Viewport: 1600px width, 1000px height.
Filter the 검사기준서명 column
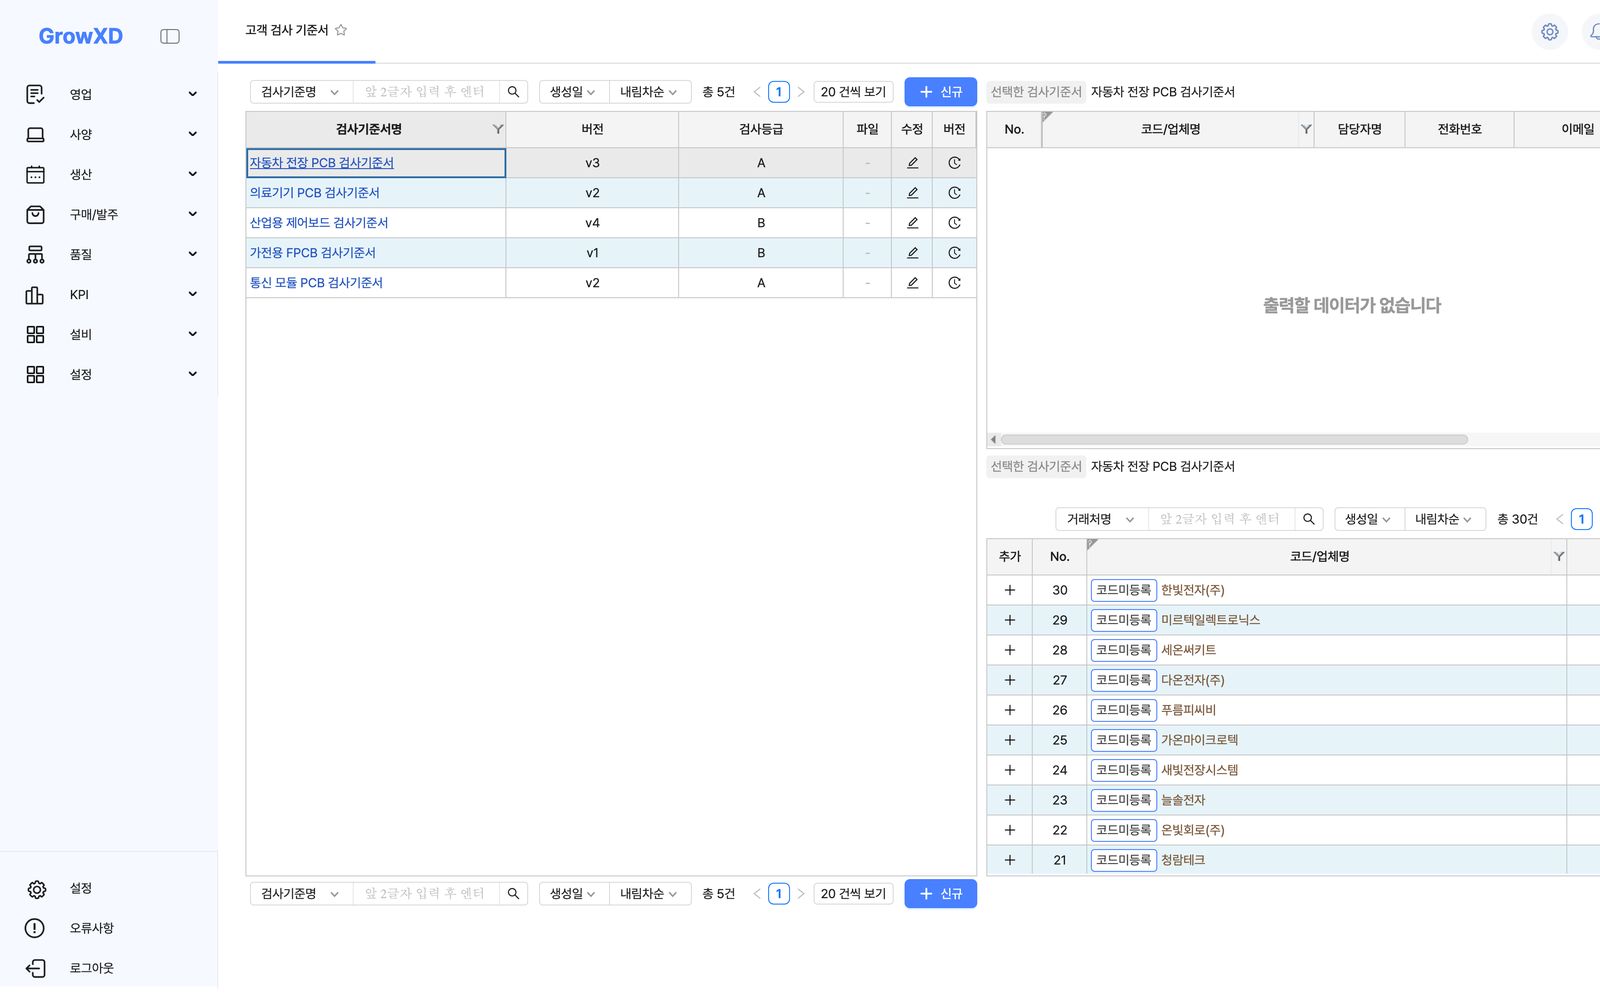coord(497,129)
